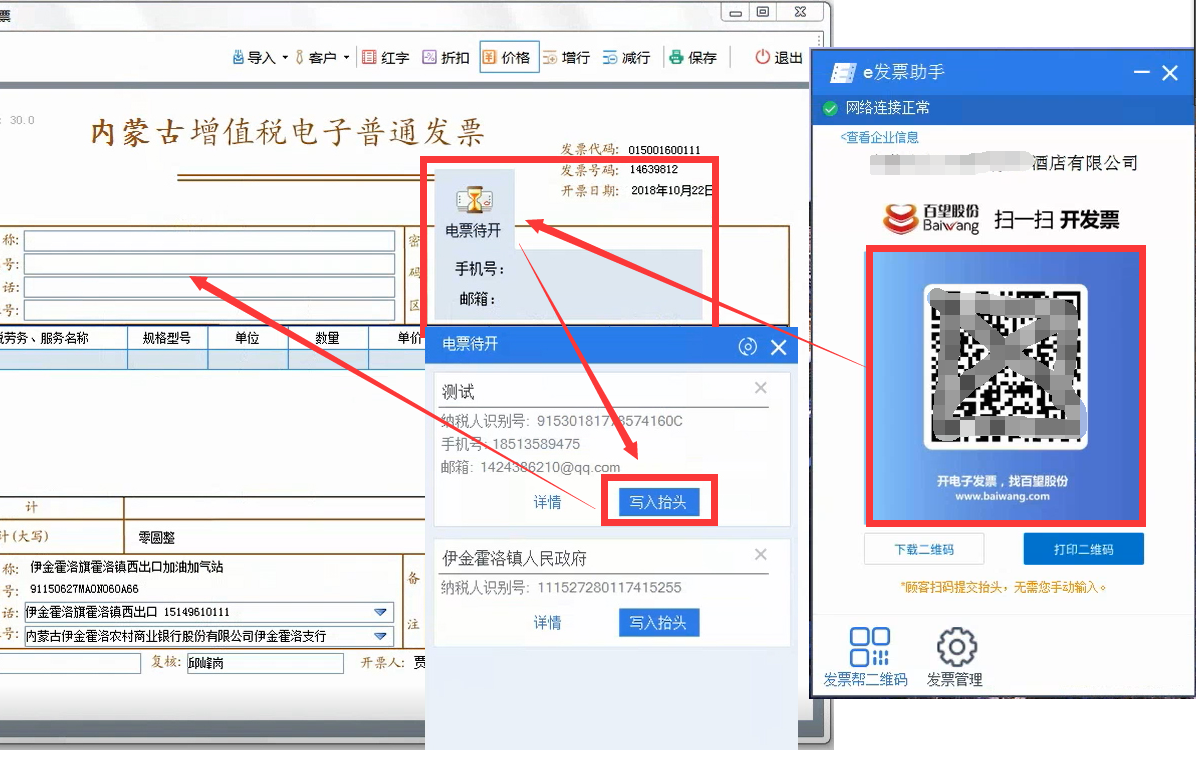Click the e发票助手 logo icon

click(843, 72)
